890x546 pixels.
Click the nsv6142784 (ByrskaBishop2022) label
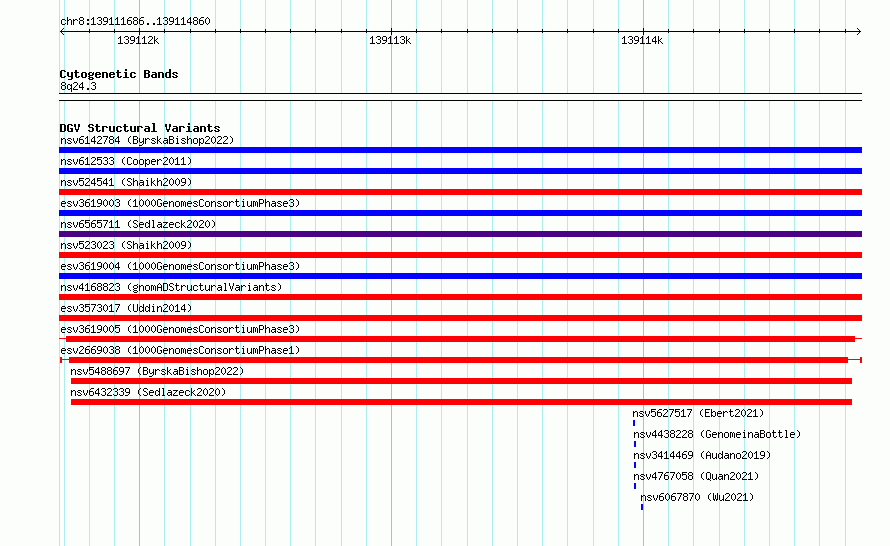pos(147,140)
